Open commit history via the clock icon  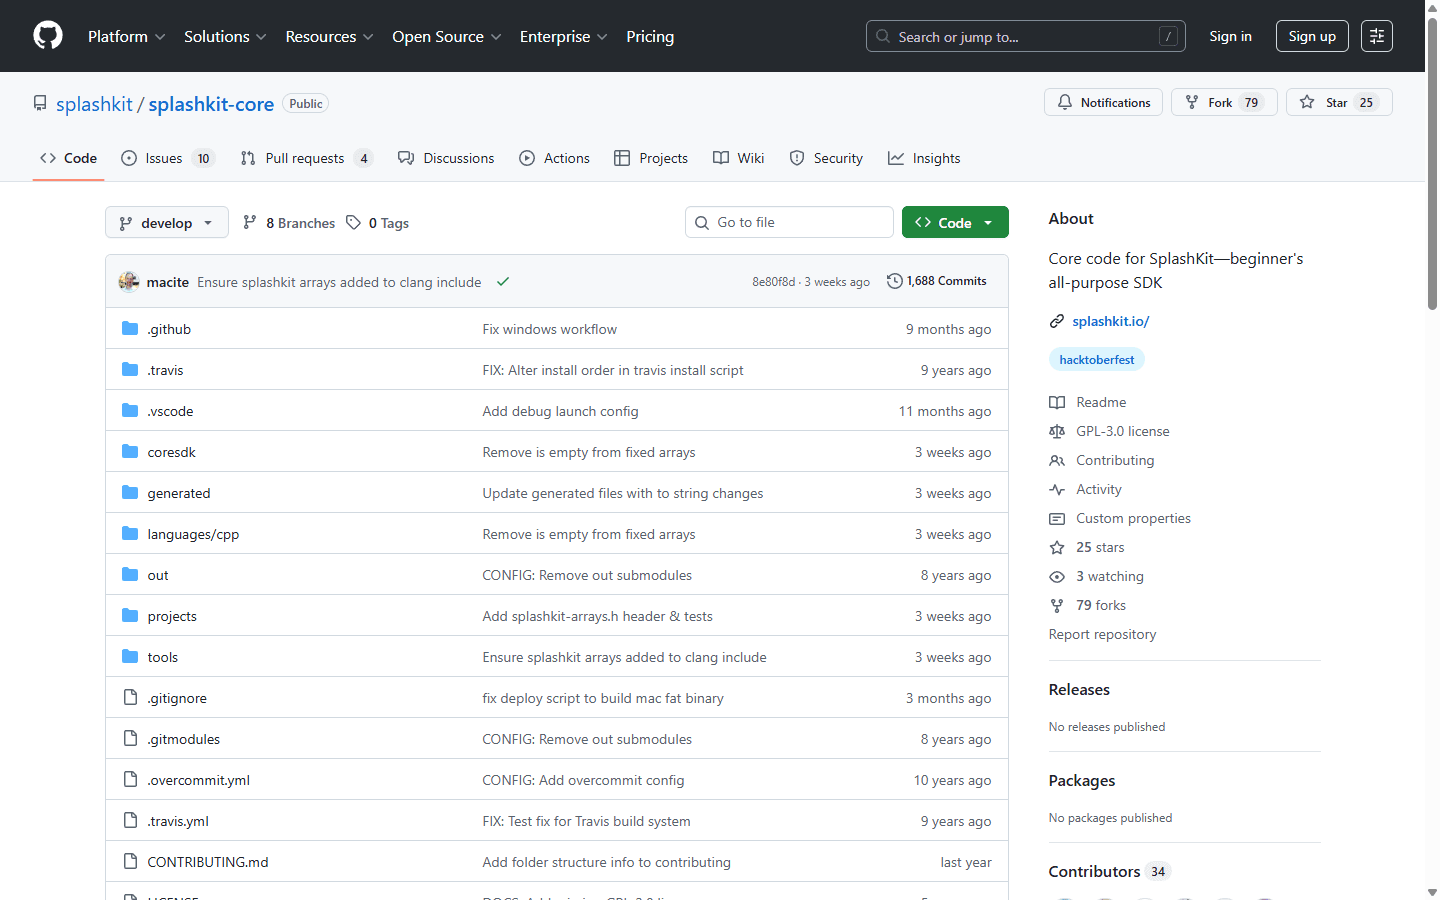coord(894,281)
